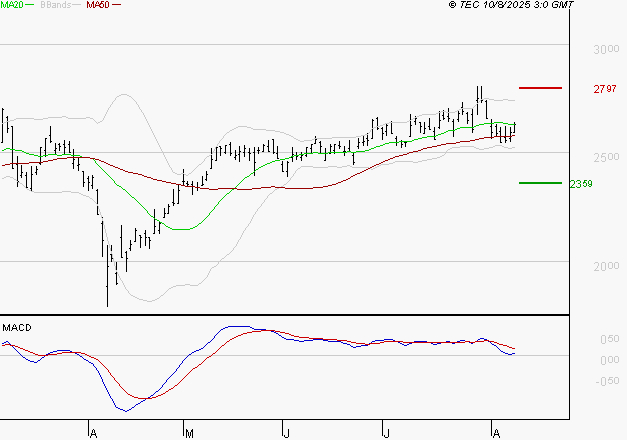Click the MA20 legend label
This screenshot has height=440, width=627.
pyautogui.click(x=13, y=5)
